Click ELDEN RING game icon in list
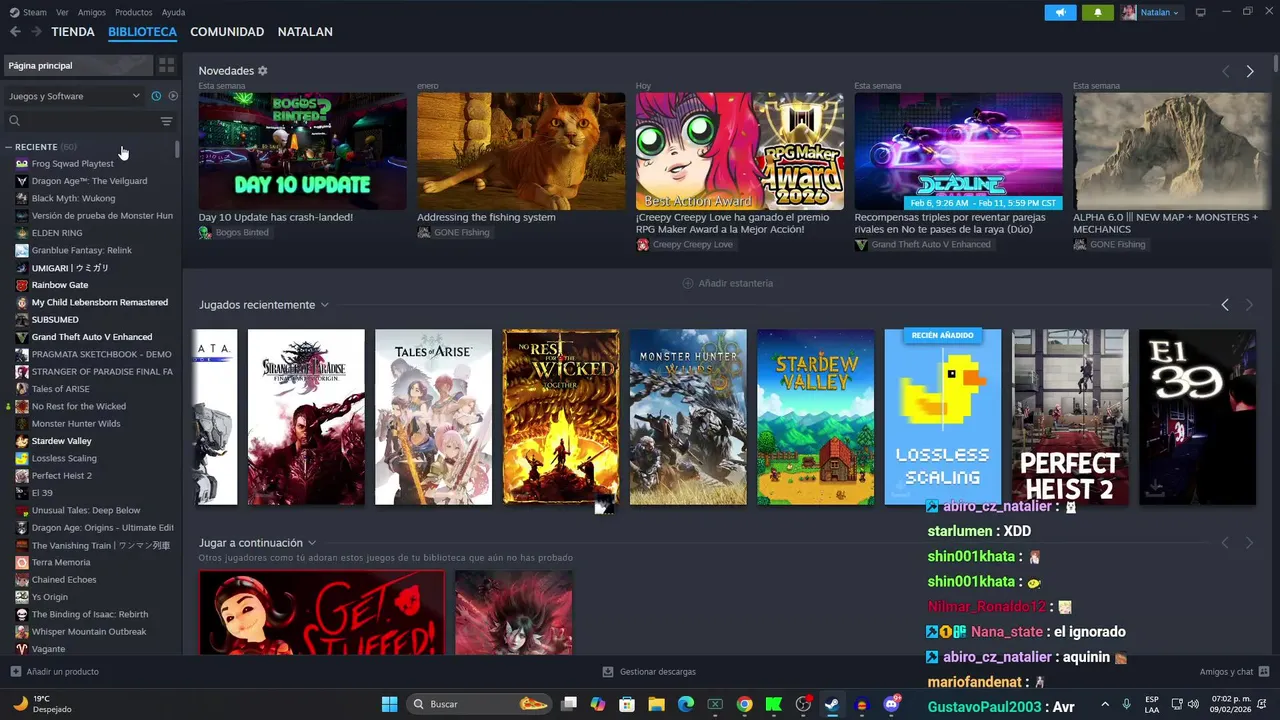The width and height of the screenshot is (1280, 720). pyautogui.click(x=22, y=233)
